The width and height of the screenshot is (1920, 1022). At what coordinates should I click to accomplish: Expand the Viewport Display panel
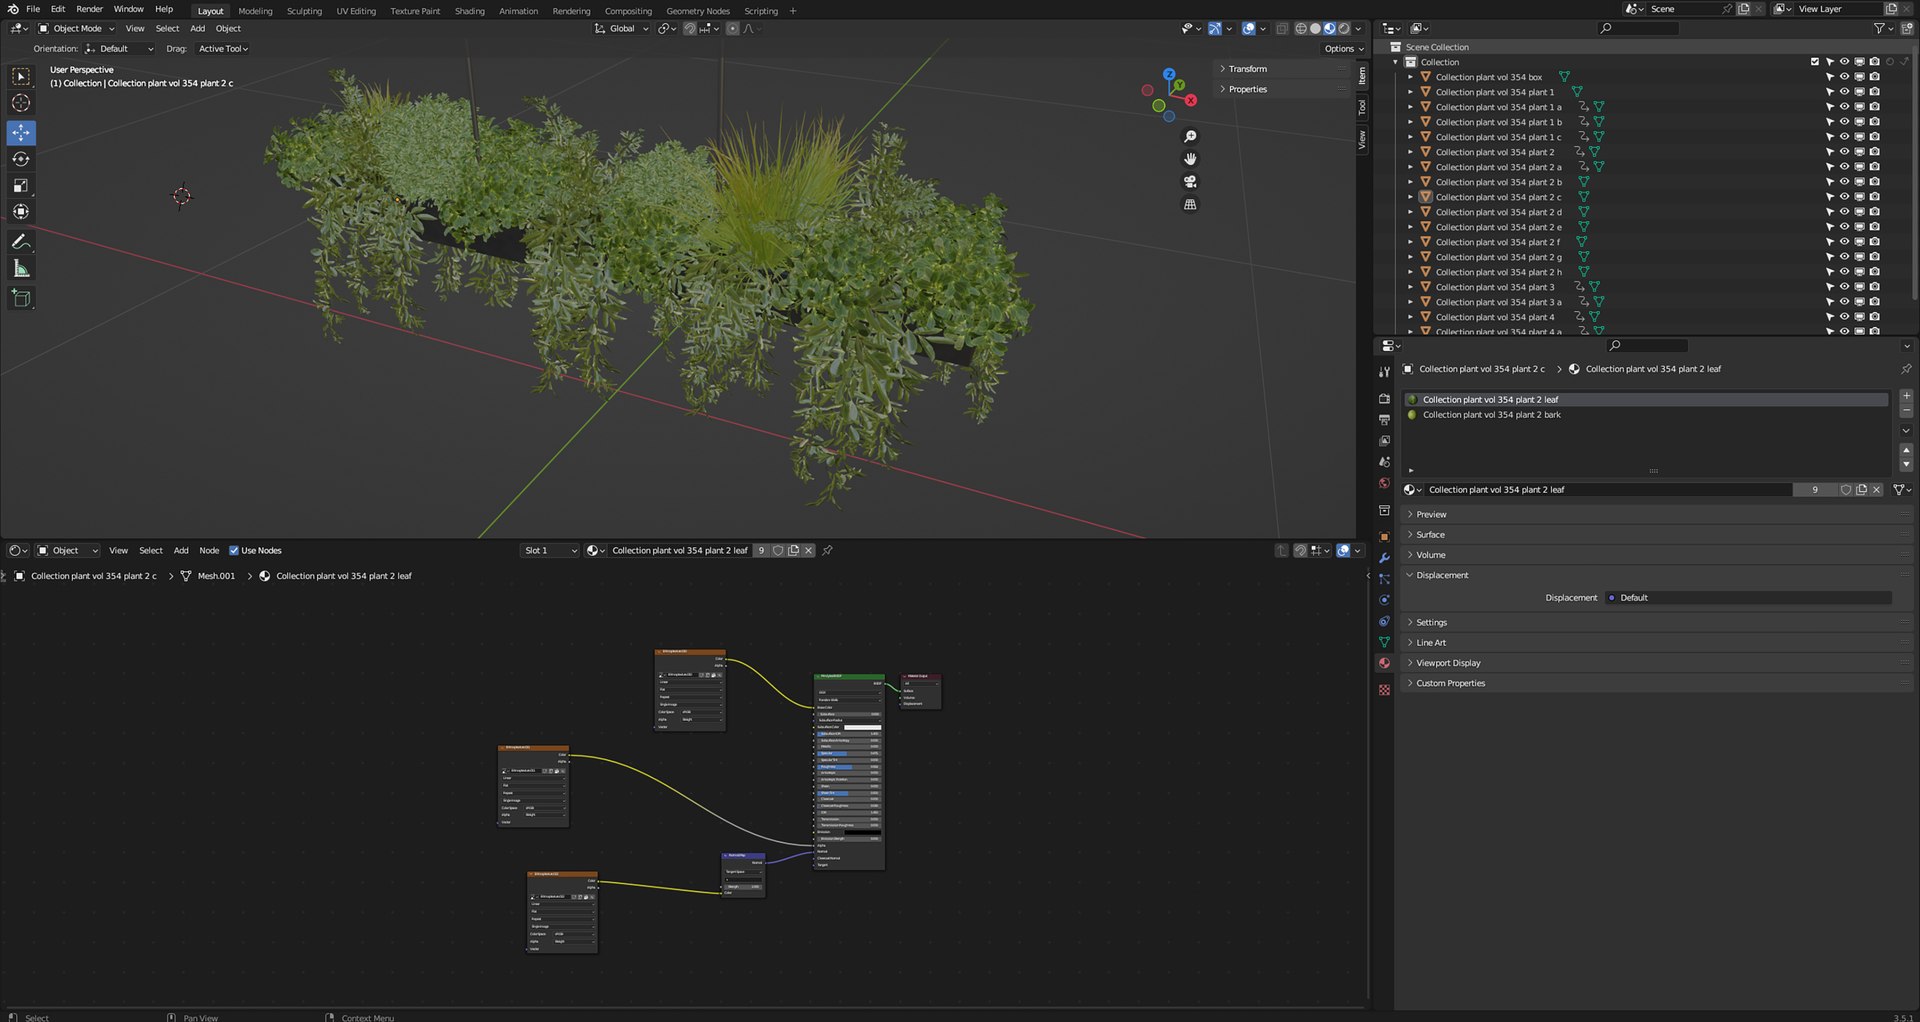pyautogui.click(x=1655, y=663)
